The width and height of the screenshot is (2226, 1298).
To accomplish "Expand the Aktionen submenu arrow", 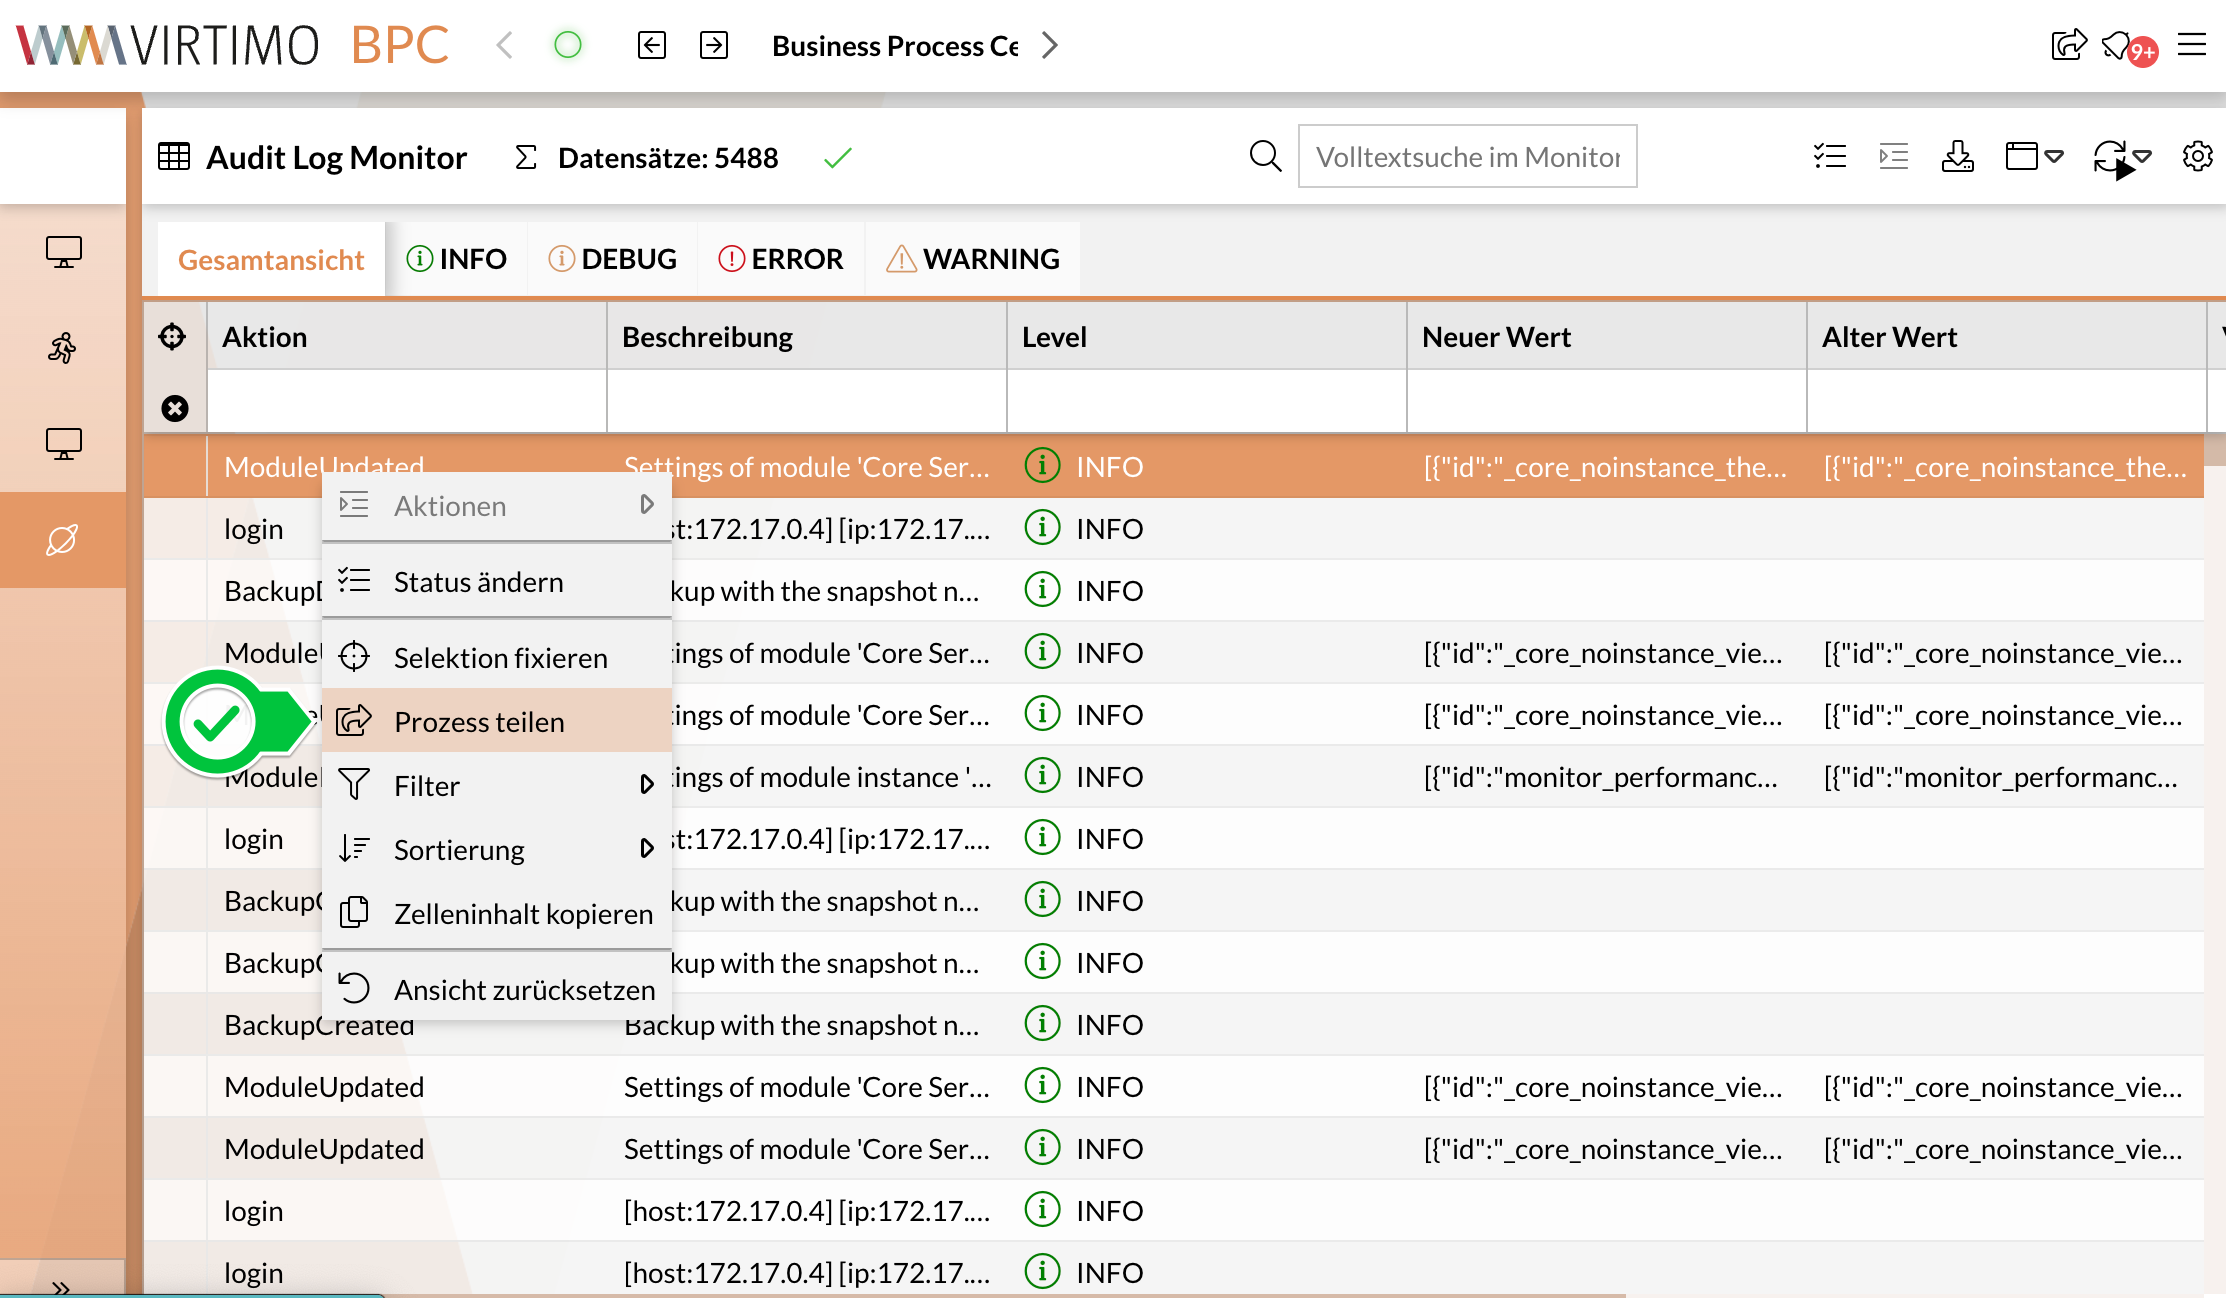I will coord(649,505).
